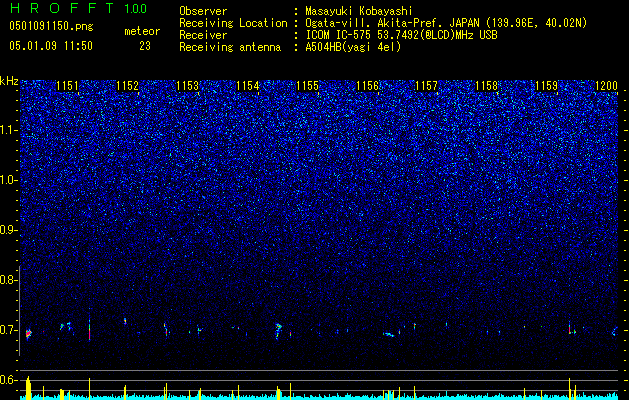629x400 pixels.
Task: Click the 1.1 kHz axis label
Action: tap(9, 130)
